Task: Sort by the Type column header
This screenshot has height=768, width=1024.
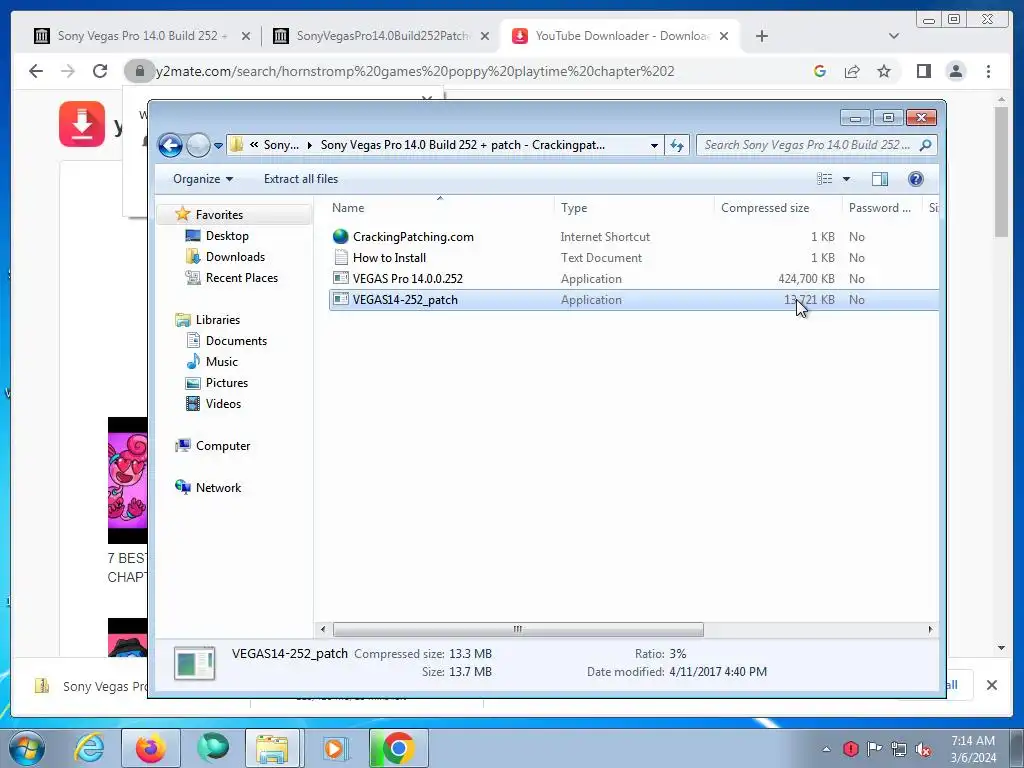Action: 633,208
